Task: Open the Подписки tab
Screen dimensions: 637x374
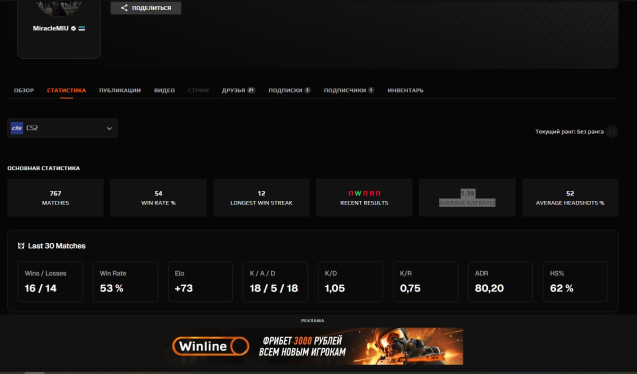Action: click(289, 90)
